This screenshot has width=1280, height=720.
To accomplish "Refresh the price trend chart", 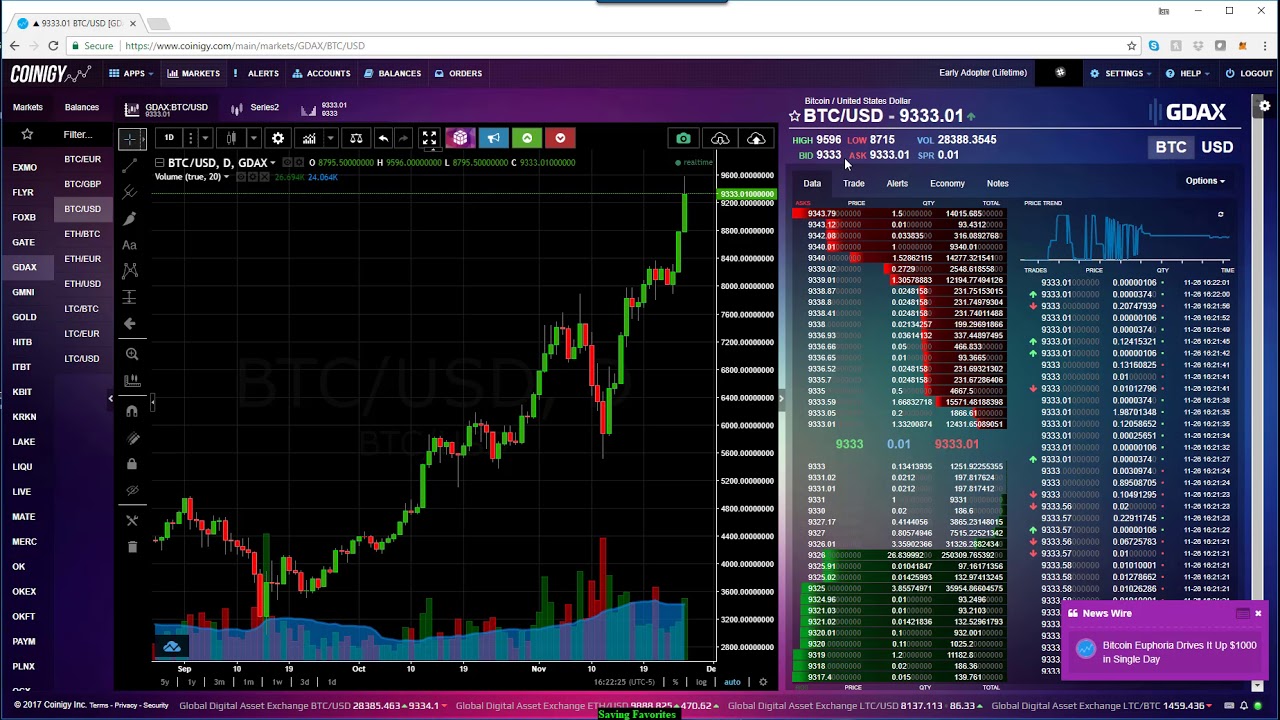I will coord(1220,214).
